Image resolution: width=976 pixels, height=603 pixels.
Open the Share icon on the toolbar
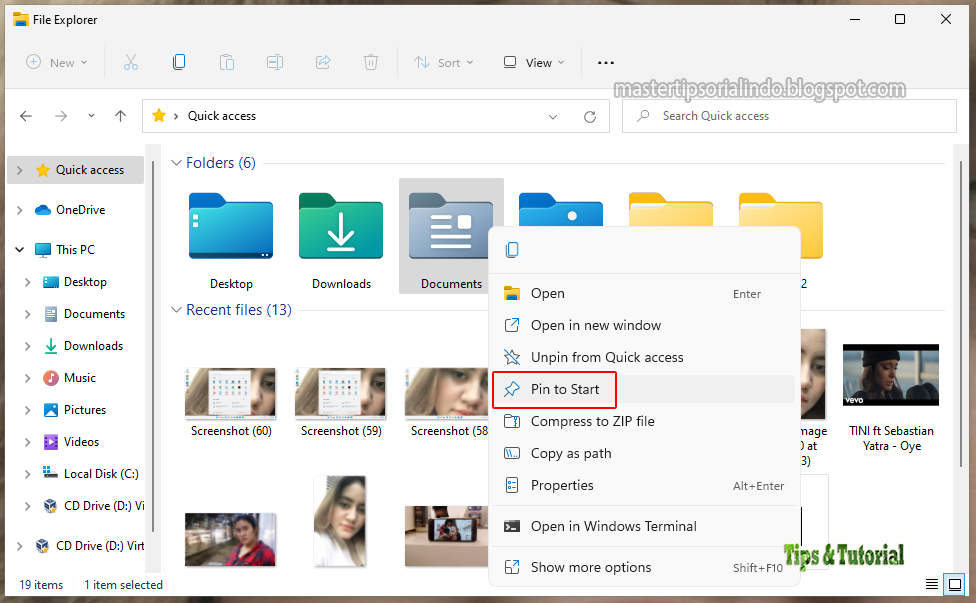coord(322,62)
